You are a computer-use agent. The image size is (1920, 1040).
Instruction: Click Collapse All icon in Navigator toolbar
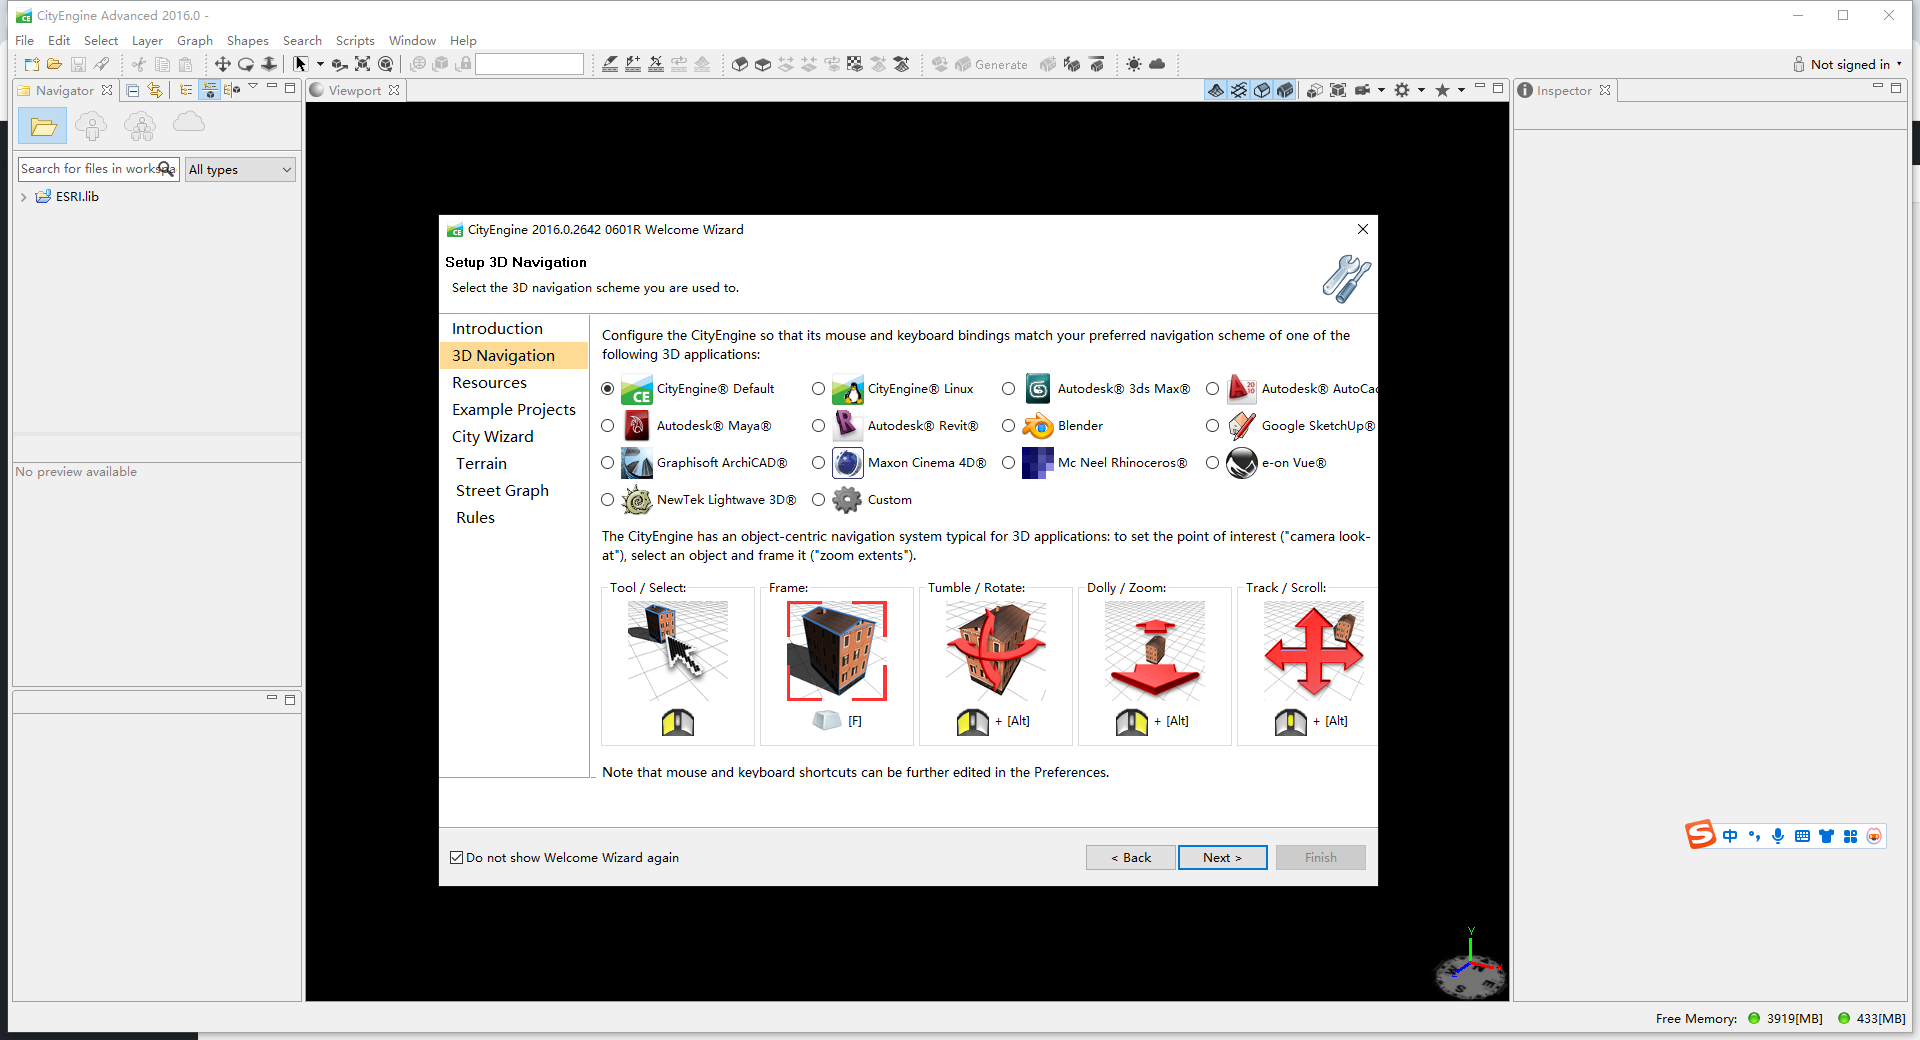133,90
